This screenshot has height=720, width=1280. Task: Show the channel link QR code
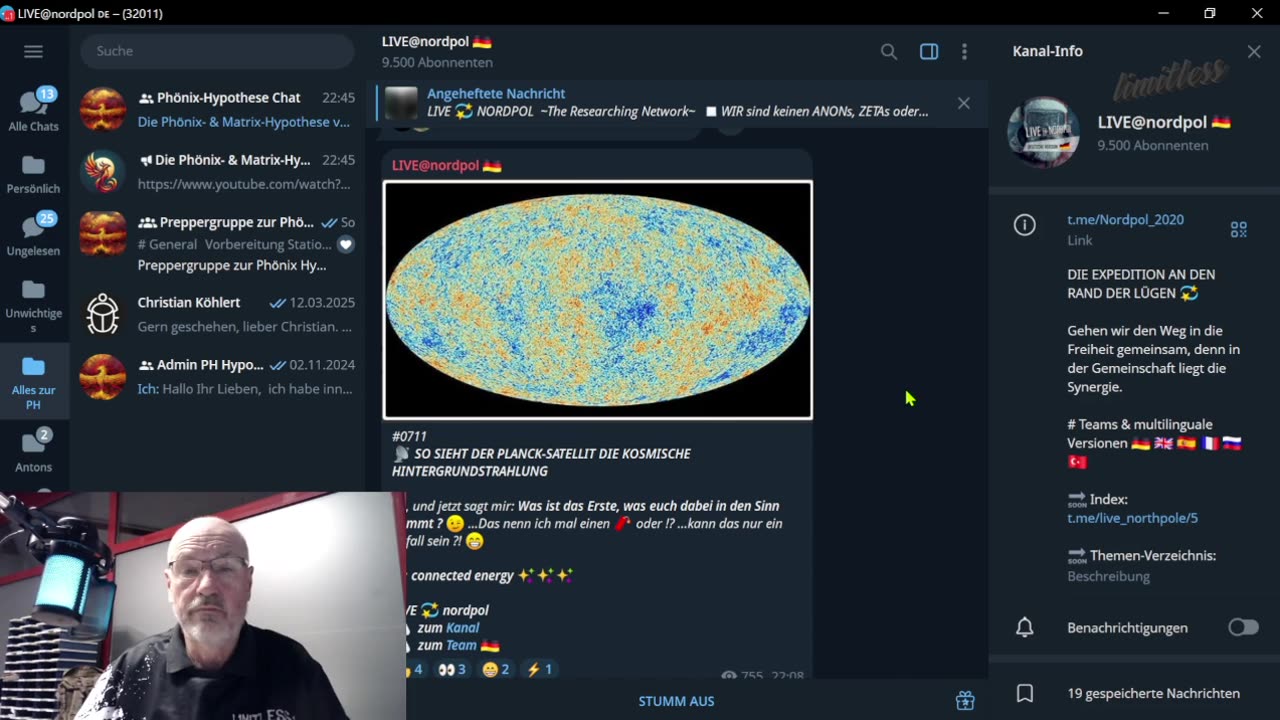(1239, 230)
